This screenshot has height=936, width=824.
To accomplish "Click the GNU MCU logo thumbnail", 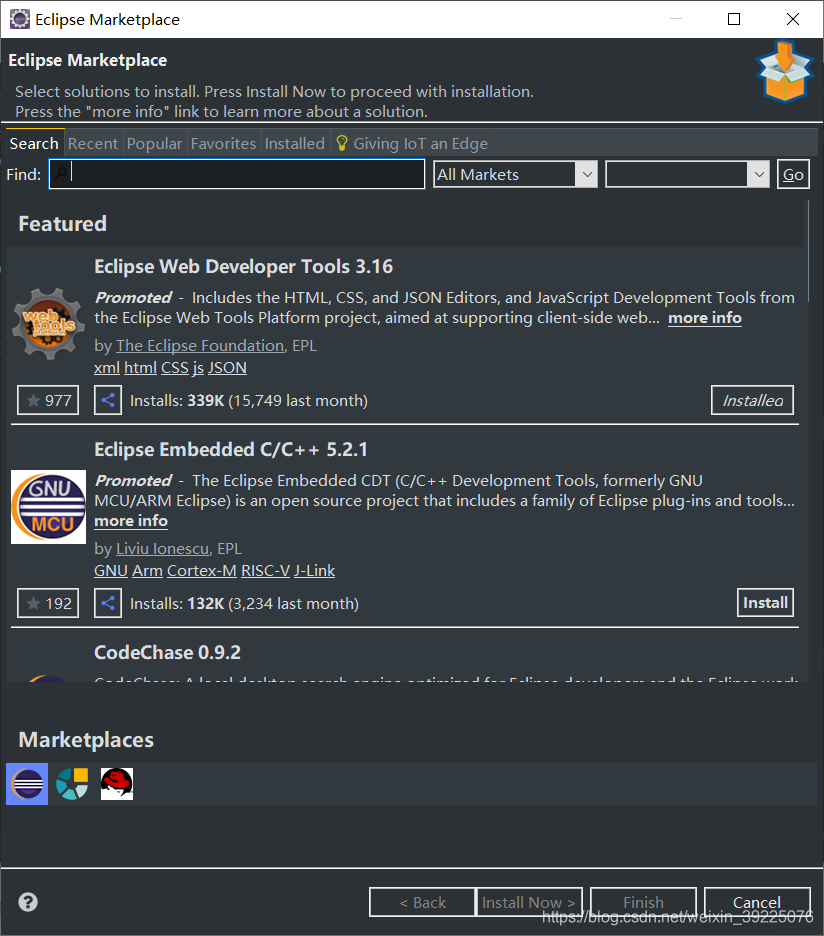I will coord(48,507).
